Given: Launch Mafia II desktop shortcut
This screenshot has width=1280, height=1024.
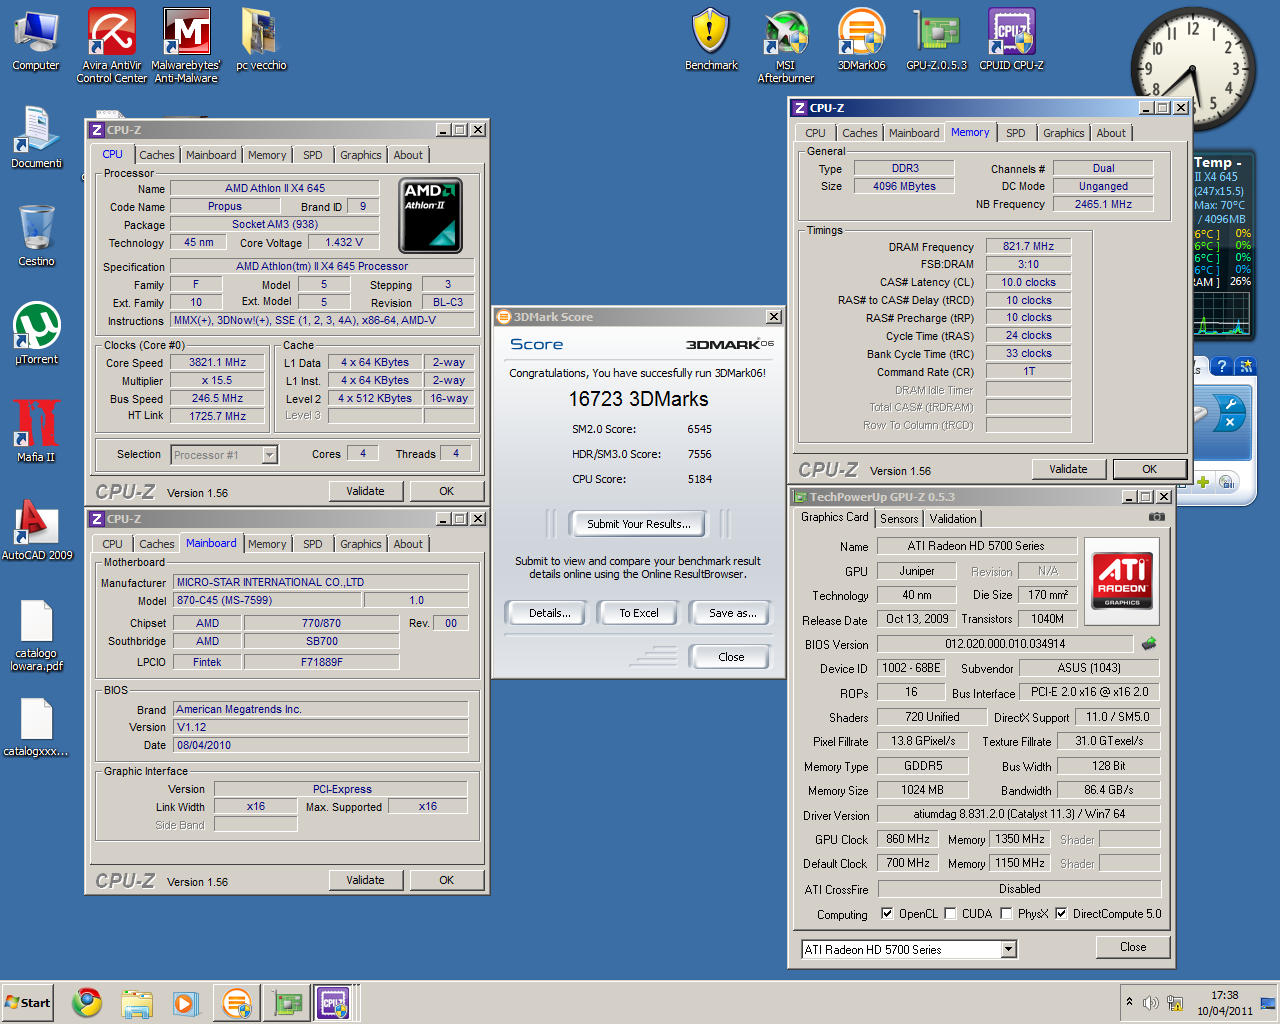Looking at the screenshot, I should pos(36,432).
